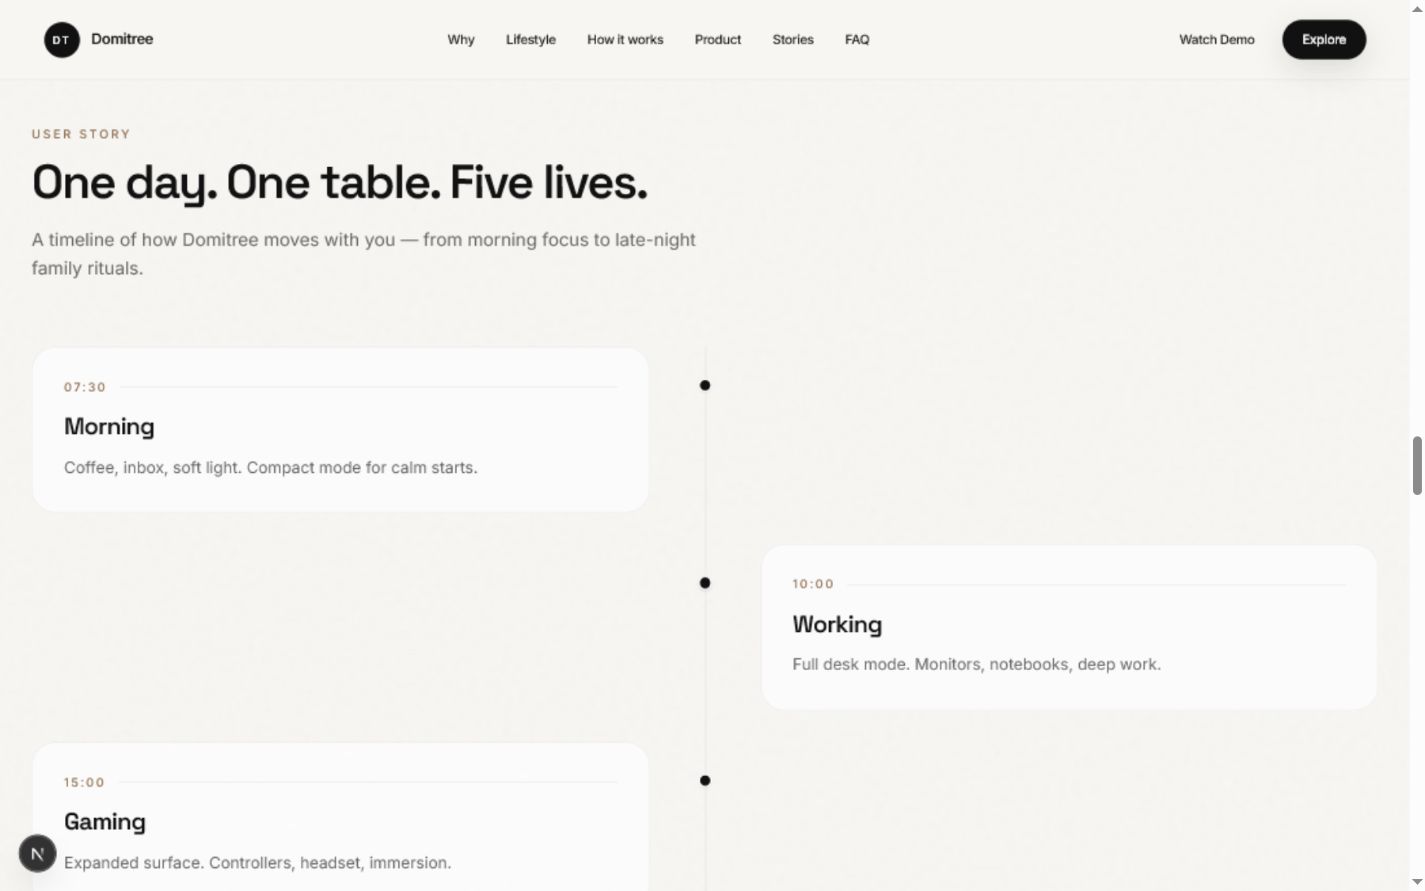Viewport: 1425px width, 891px height.
Task: Select the 07:30 timeline dot
Action: click(x=705, y=385)
